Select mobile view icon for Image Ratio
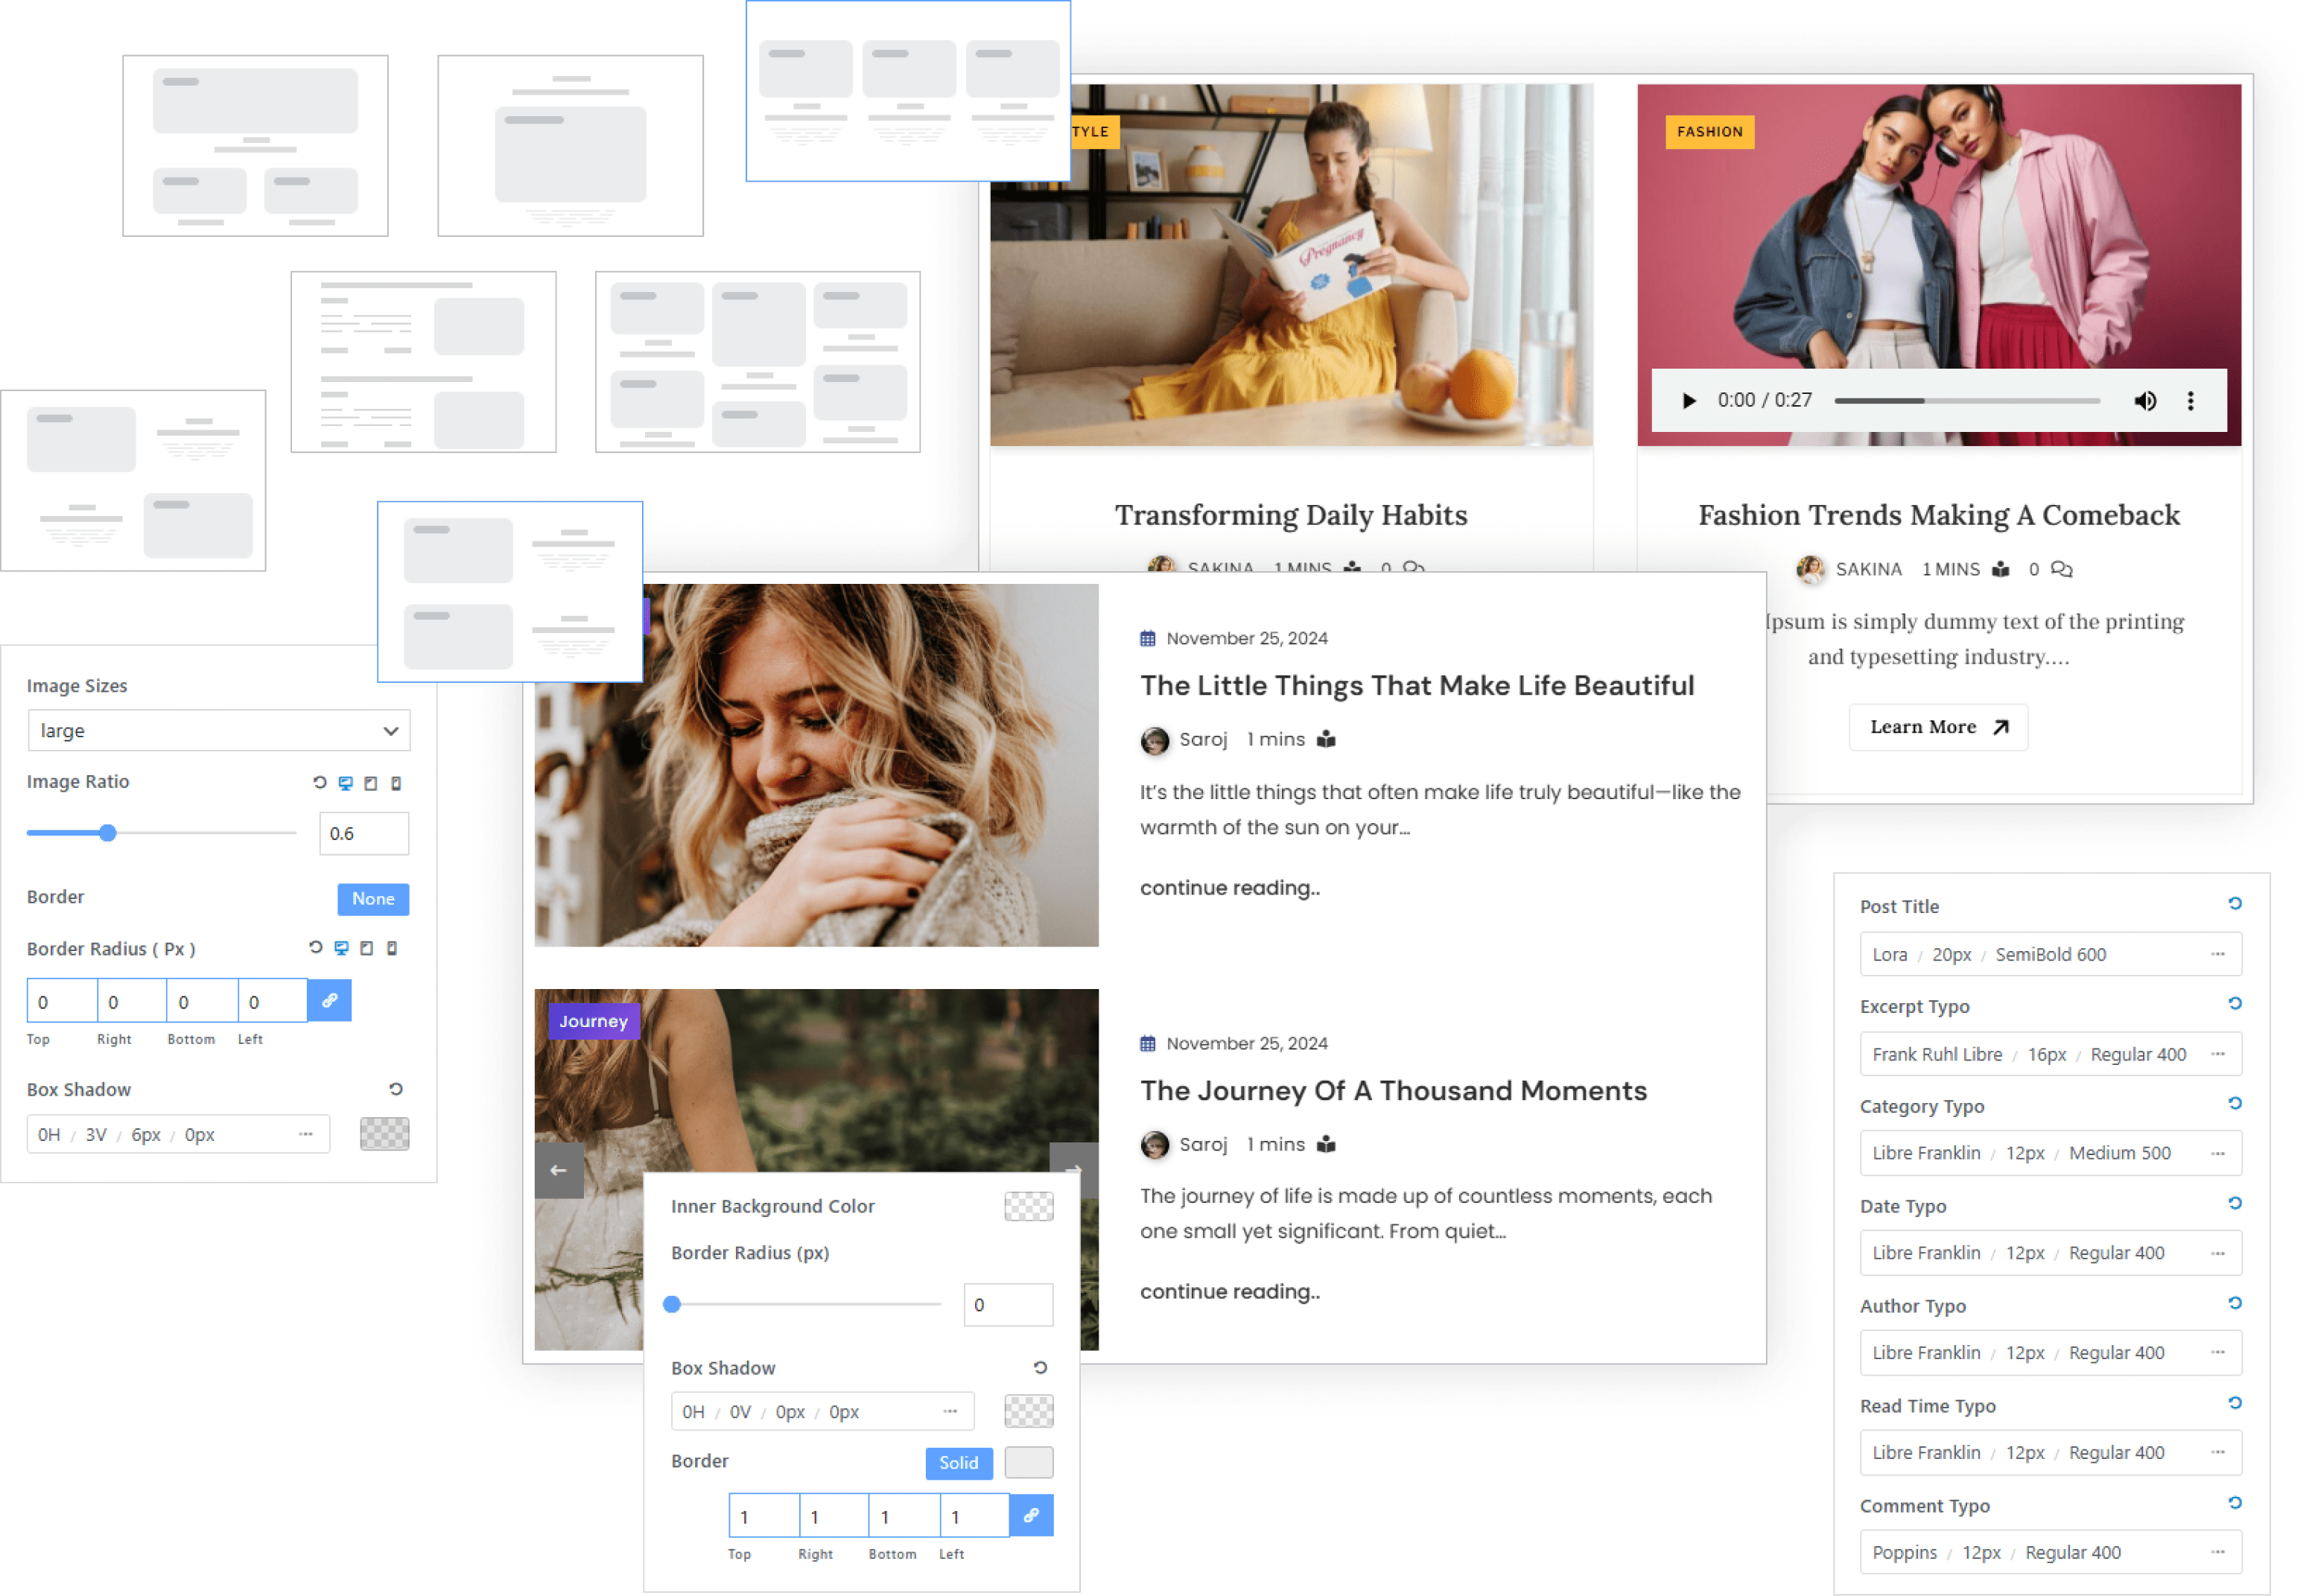 (x=396, y=783)
